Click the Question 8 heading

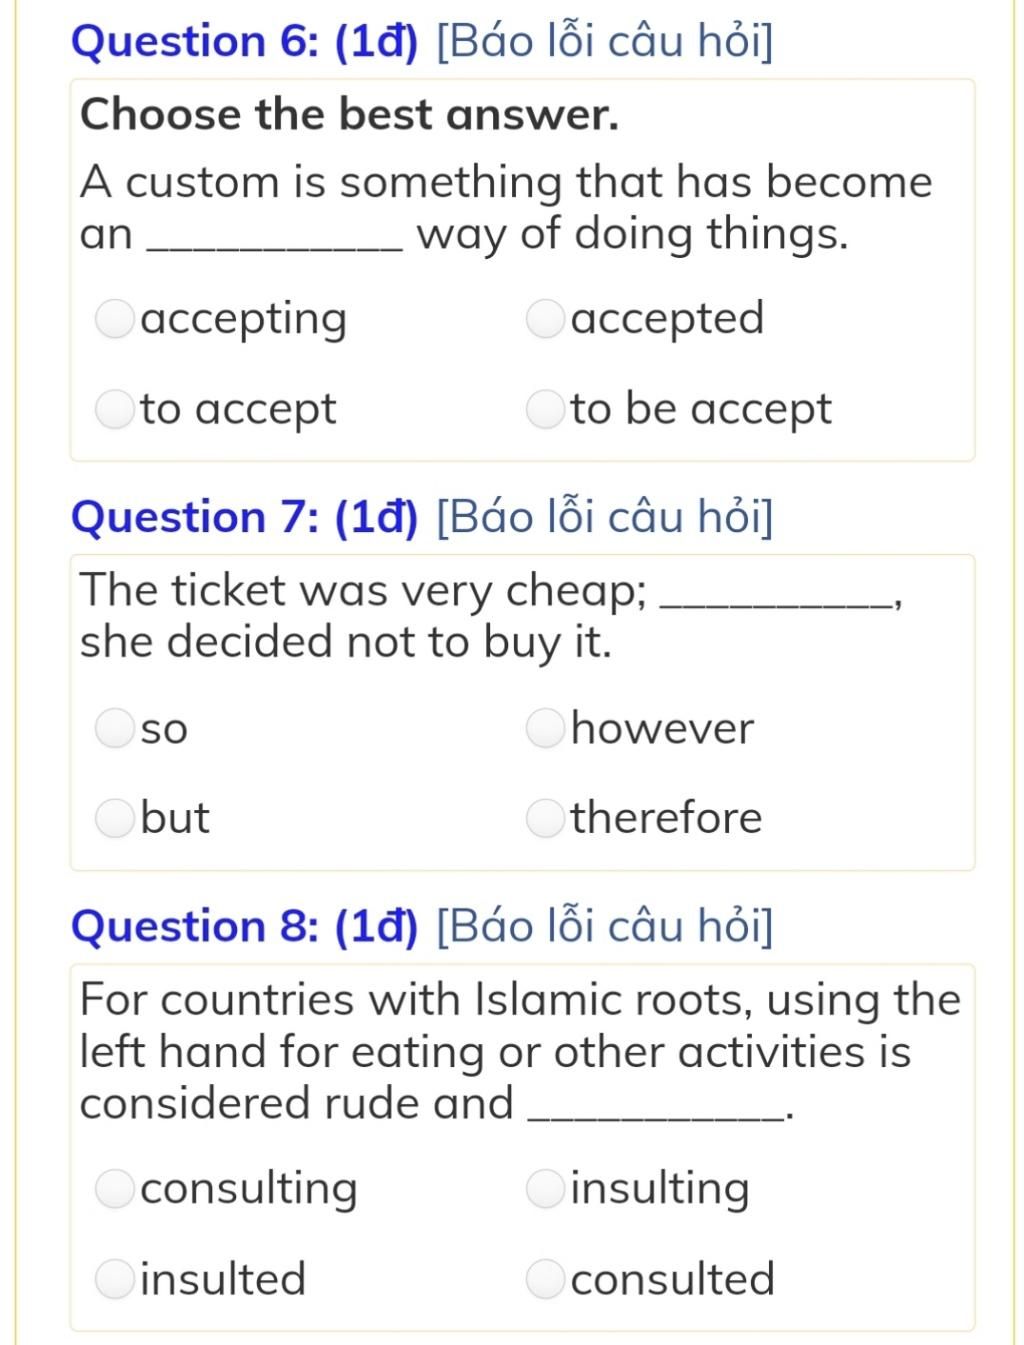point(244,926)
